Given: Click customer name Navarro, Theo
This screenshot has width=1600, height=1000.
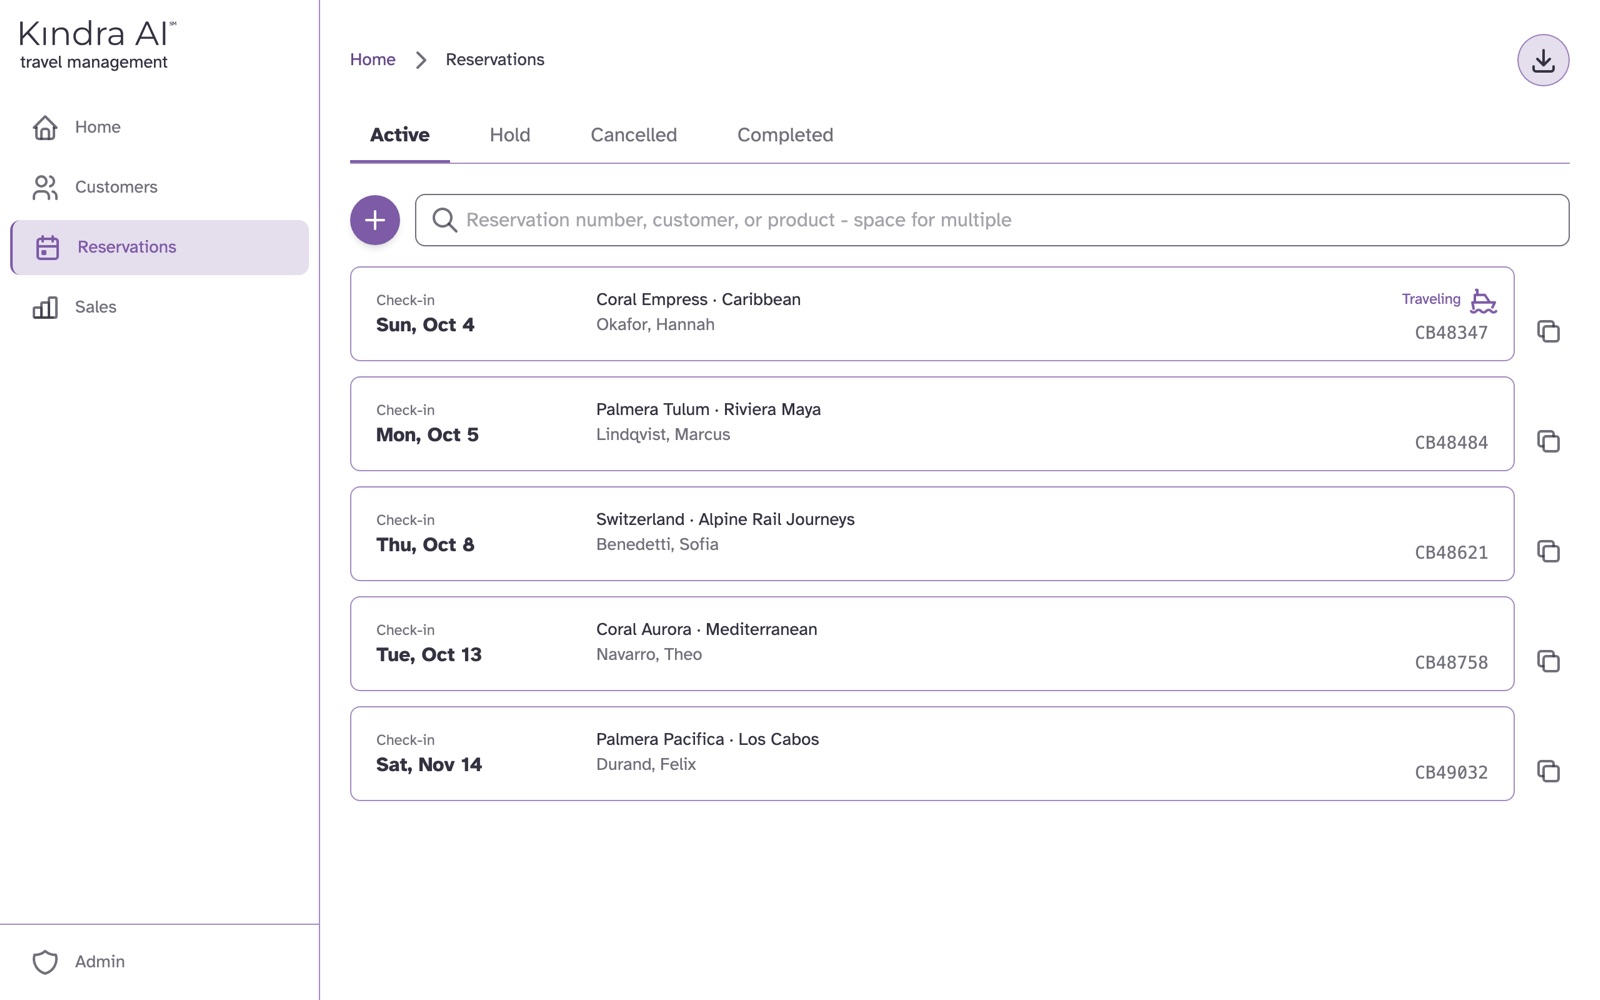Looking at the screenshot, I should [649, 655].
